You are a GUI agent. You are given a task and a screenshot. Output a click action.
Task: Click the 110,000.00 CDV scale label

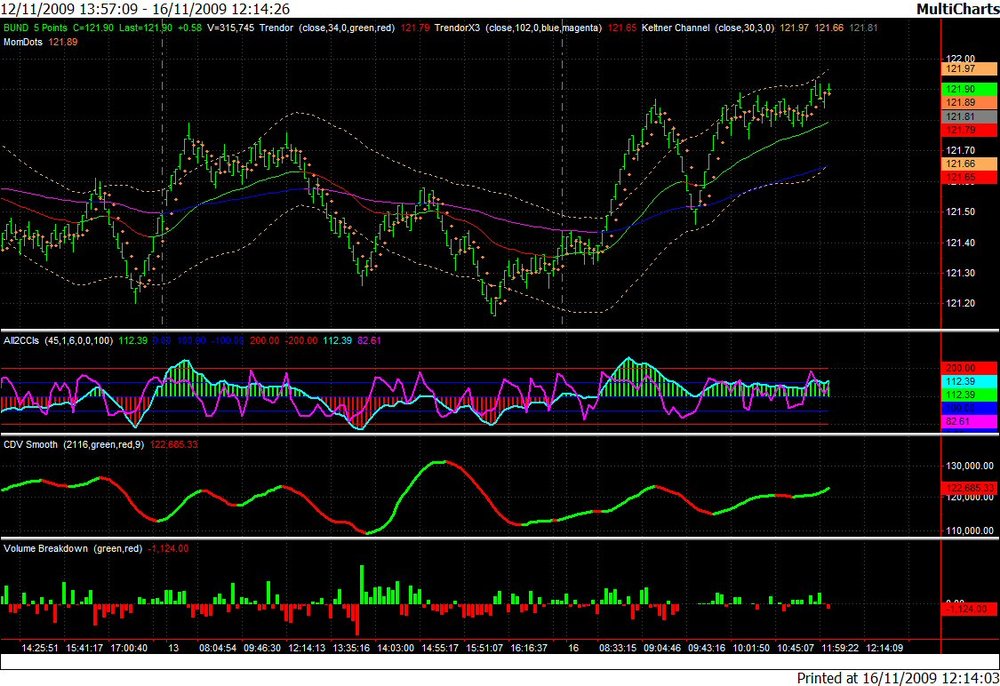pyautogui.click(x=970, y=530)
